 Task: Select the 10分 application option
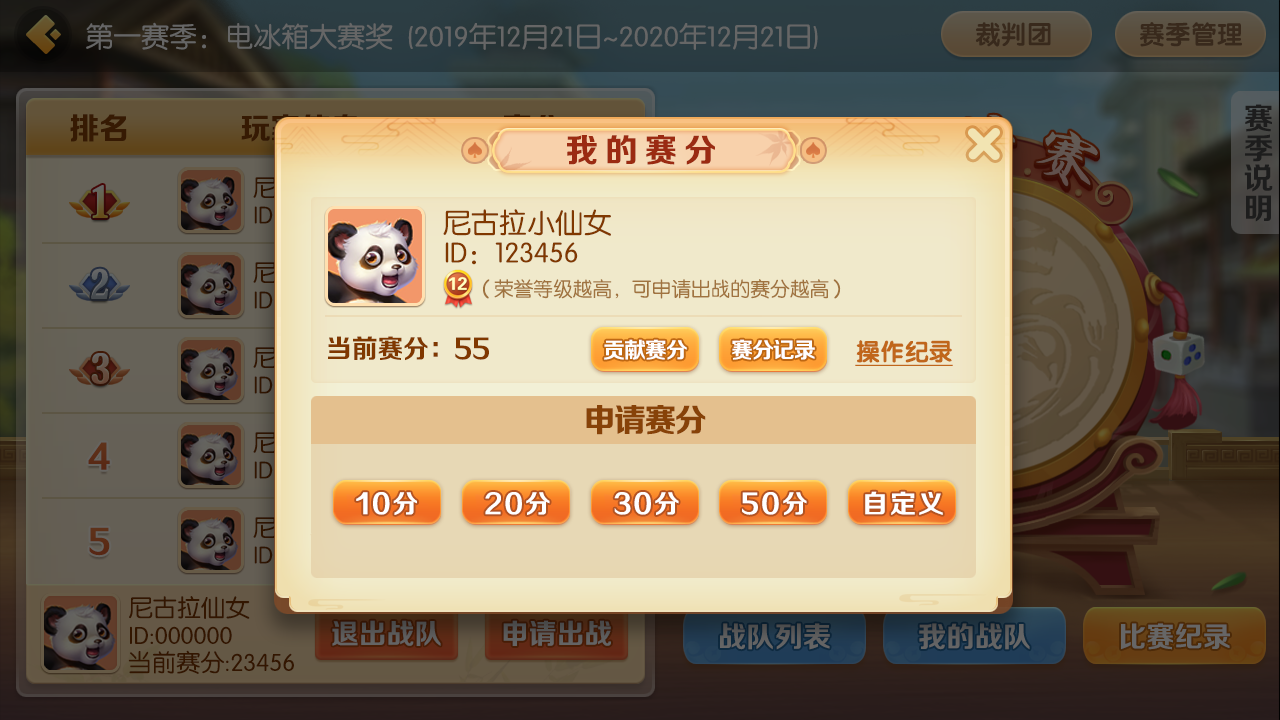pyautogui.click(x=387, y=503)
